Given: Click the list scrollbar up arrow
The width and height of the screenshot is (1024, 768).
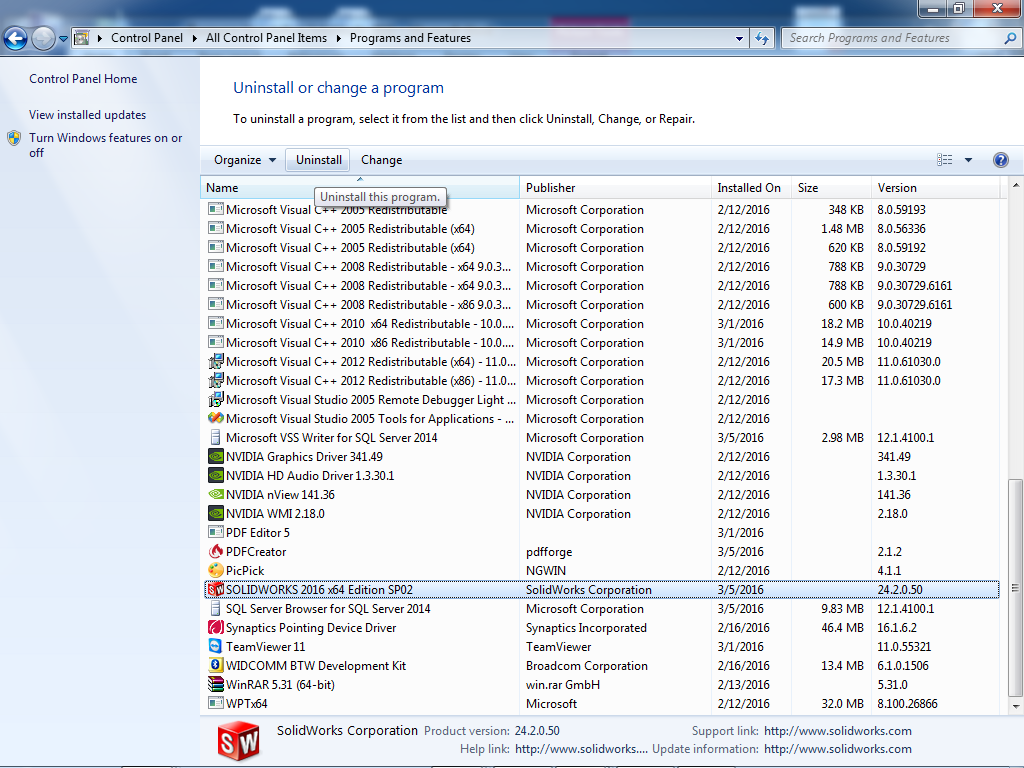Looking at the screenshot, I should 1016,186.
